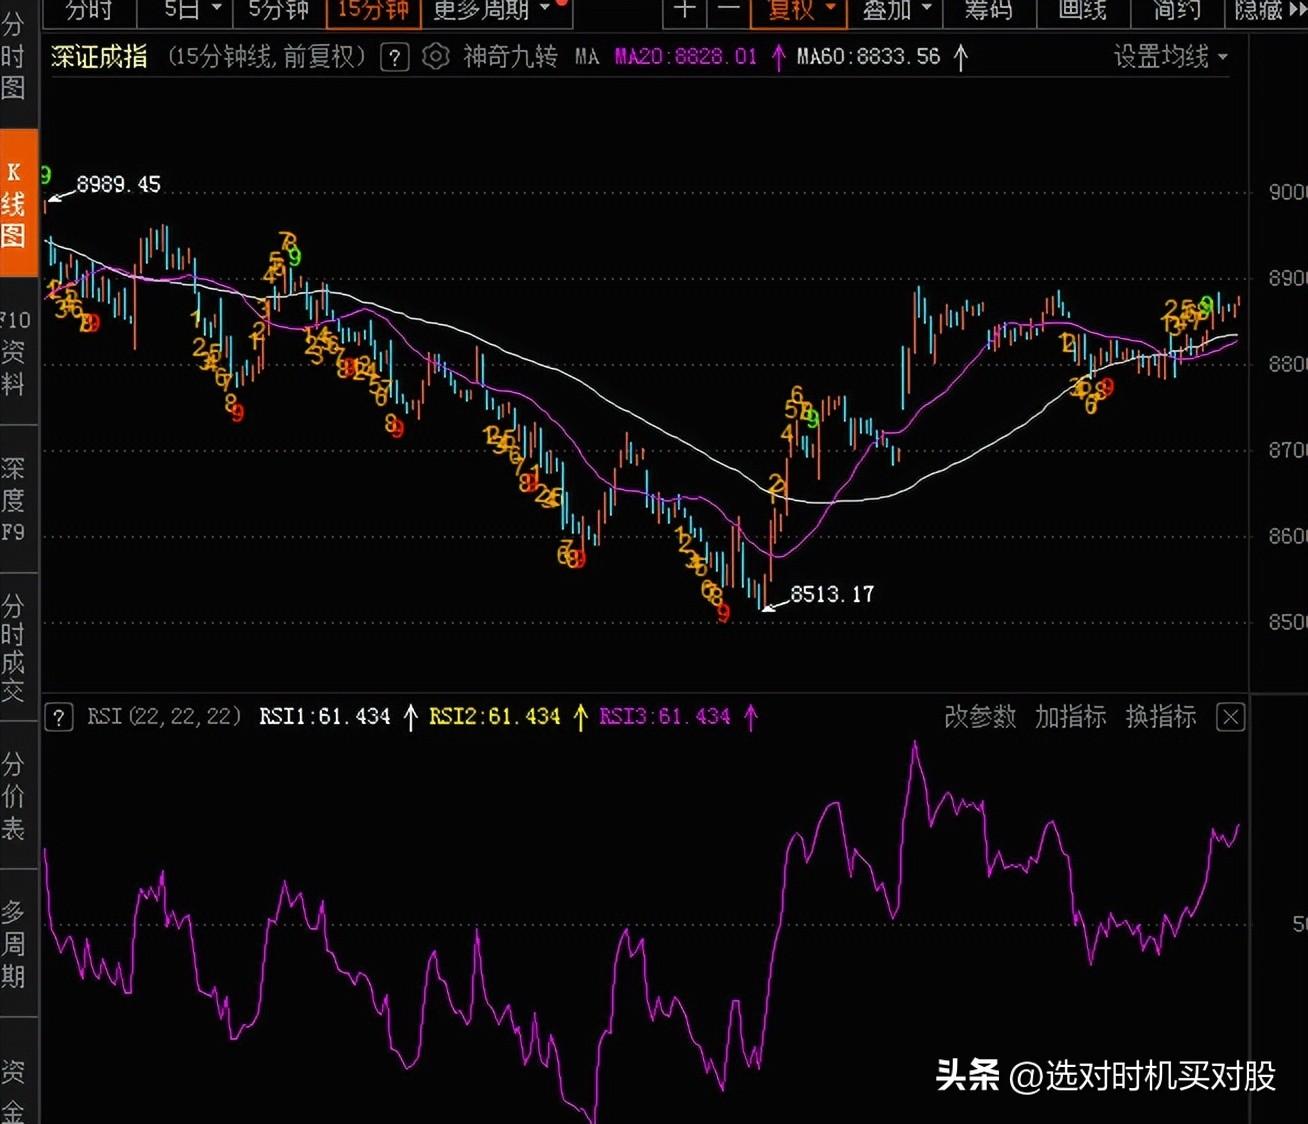Open the 深度F9 sidebar tab
This screenshot has width=1308, height=1124.
tap(13, 500)
